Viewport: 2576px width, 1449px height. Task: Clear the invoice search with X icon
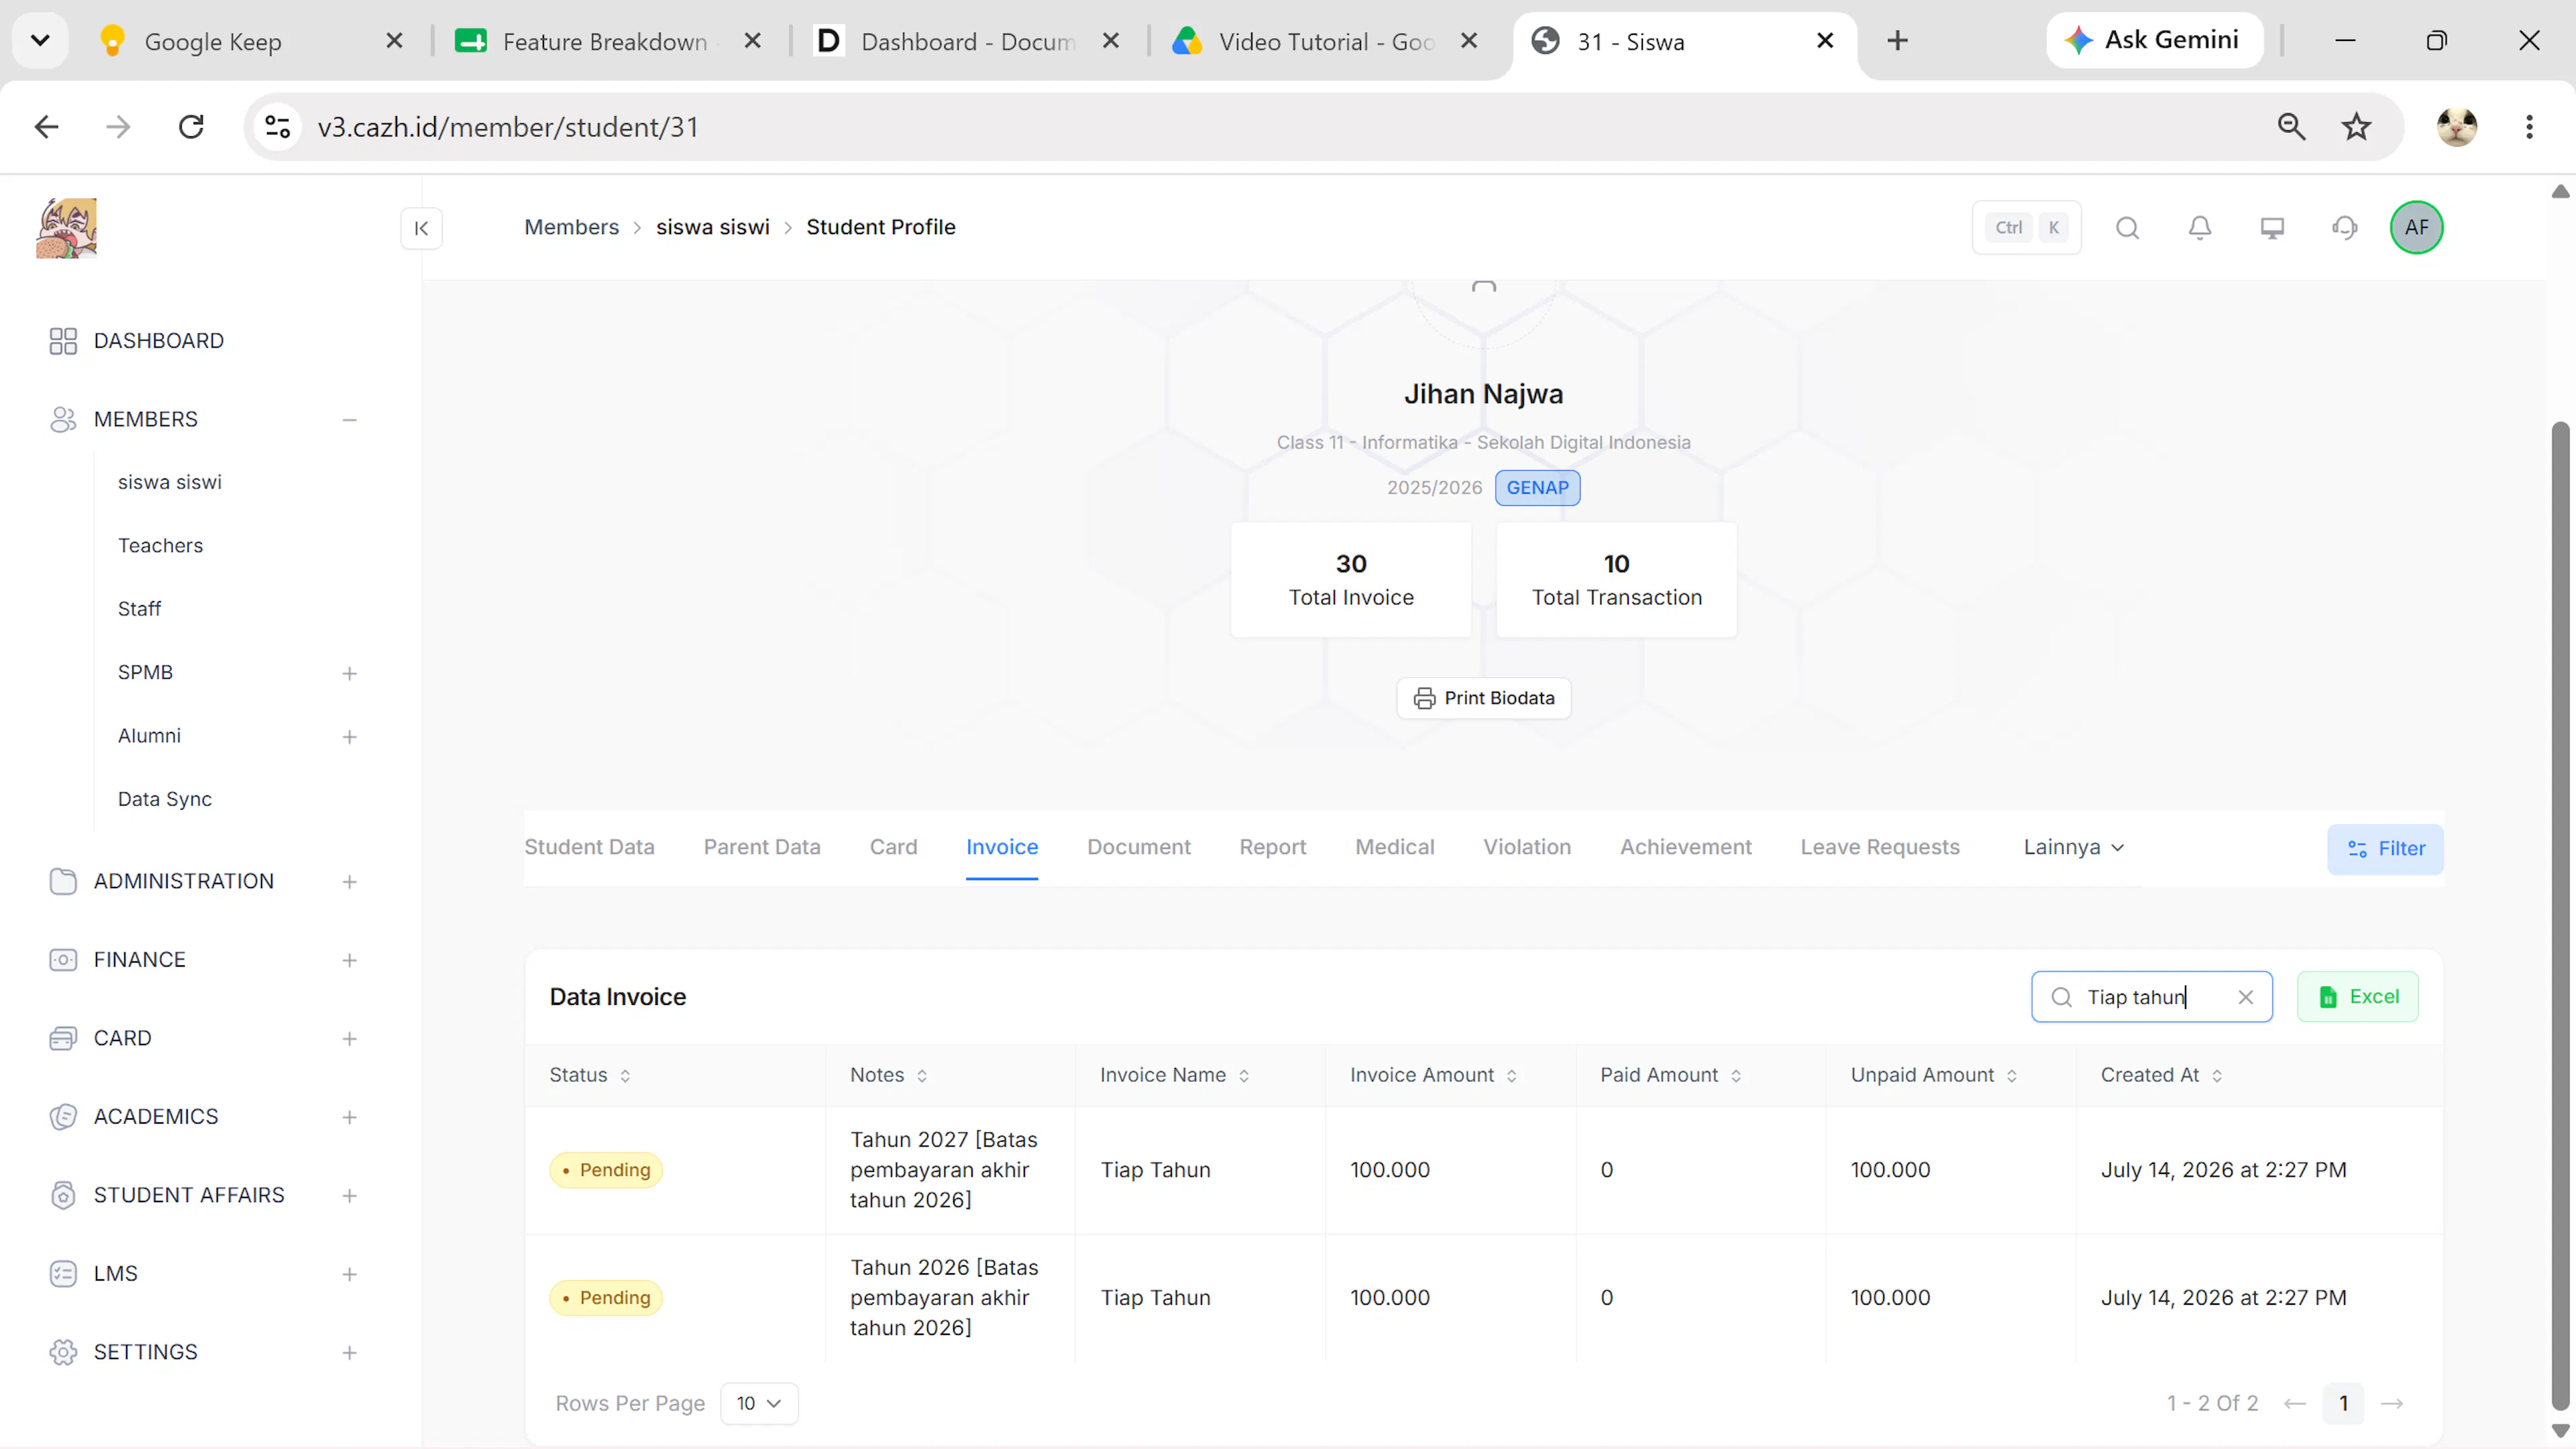pyautogui.click(x=2246, y=997)
